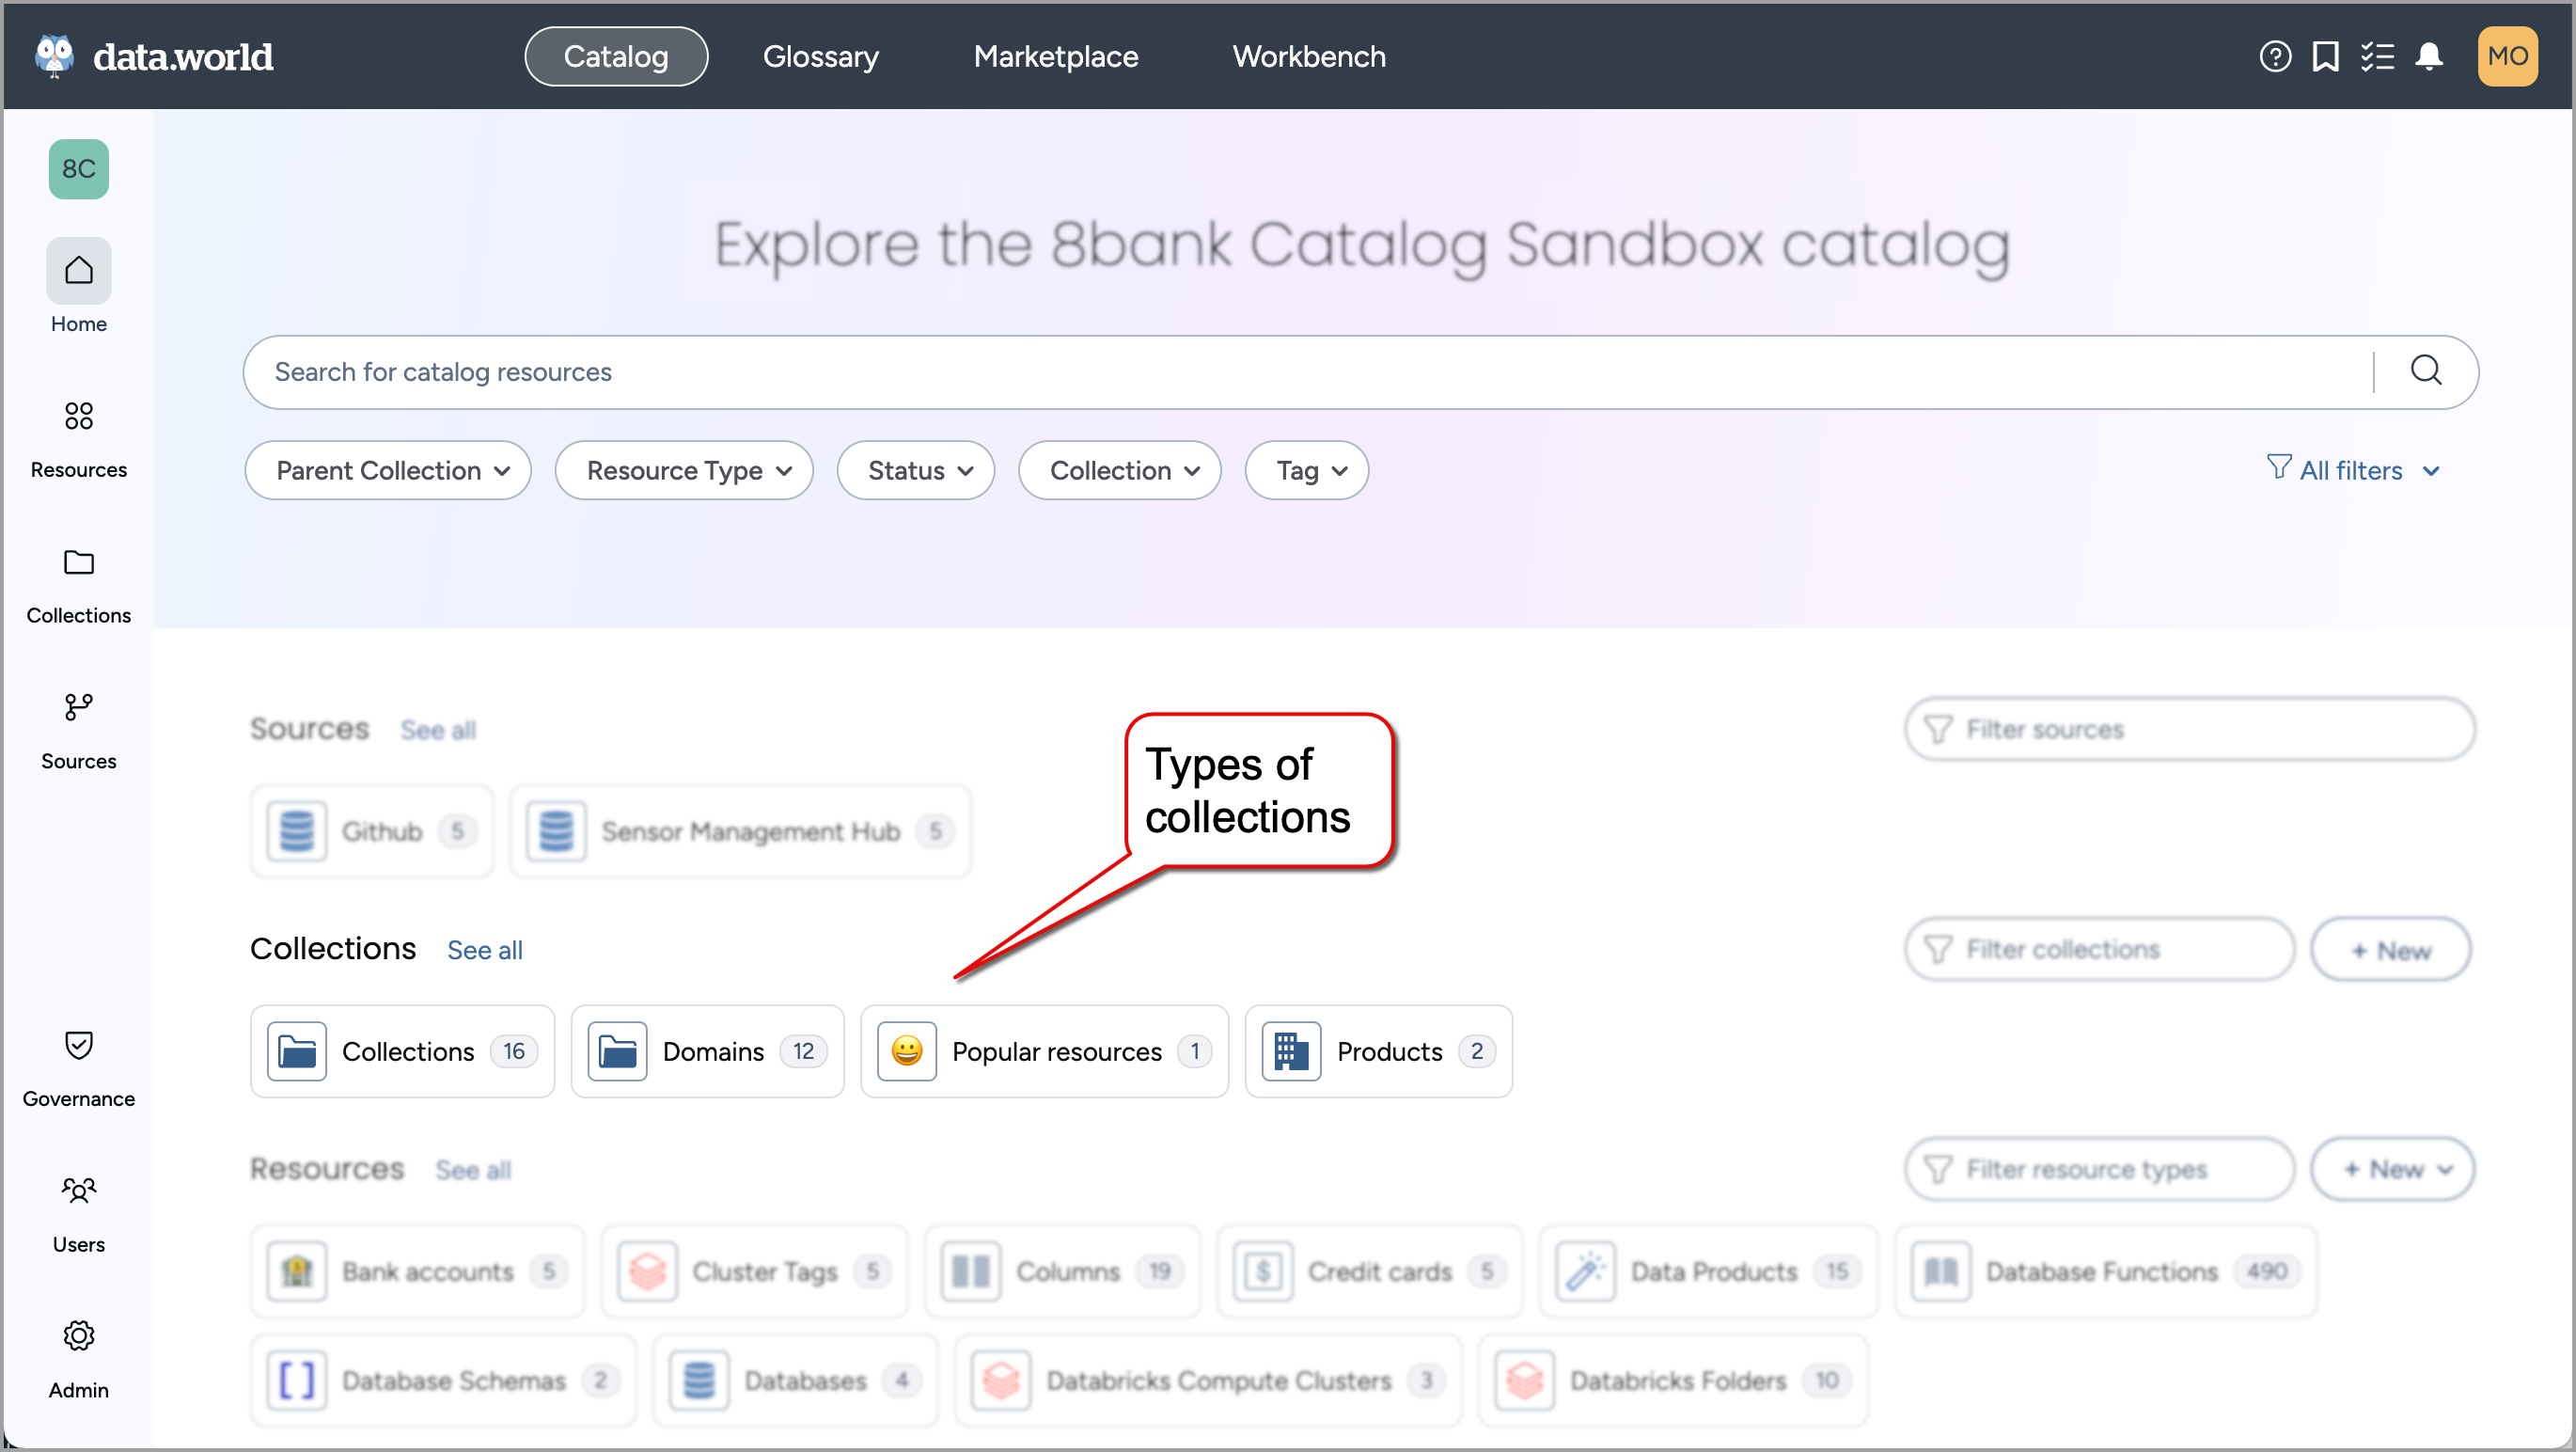Viewport: 2576px width, 1452px height.
Task: Expand the All filters menu
Action: click(2352, 470)
